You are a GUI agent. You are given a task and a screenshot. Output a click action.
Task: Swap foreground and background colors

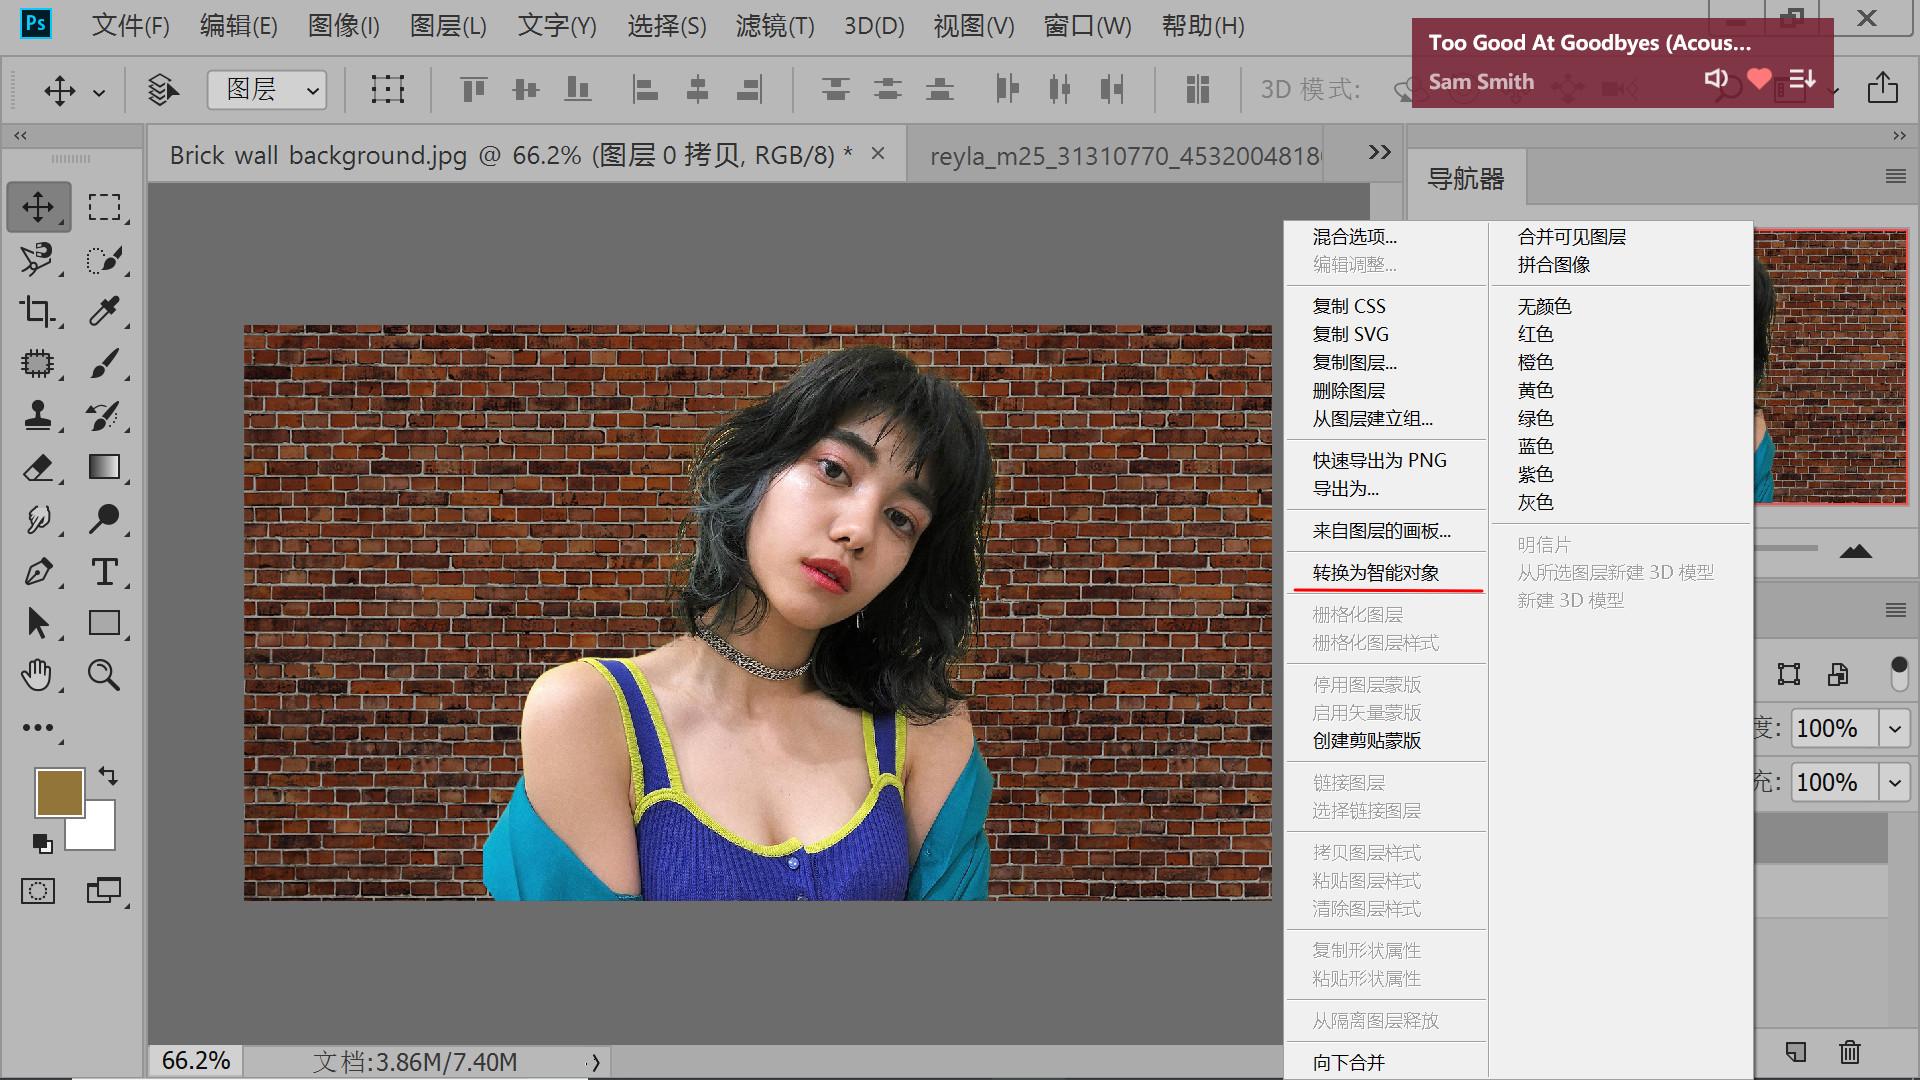coord(108,776)
